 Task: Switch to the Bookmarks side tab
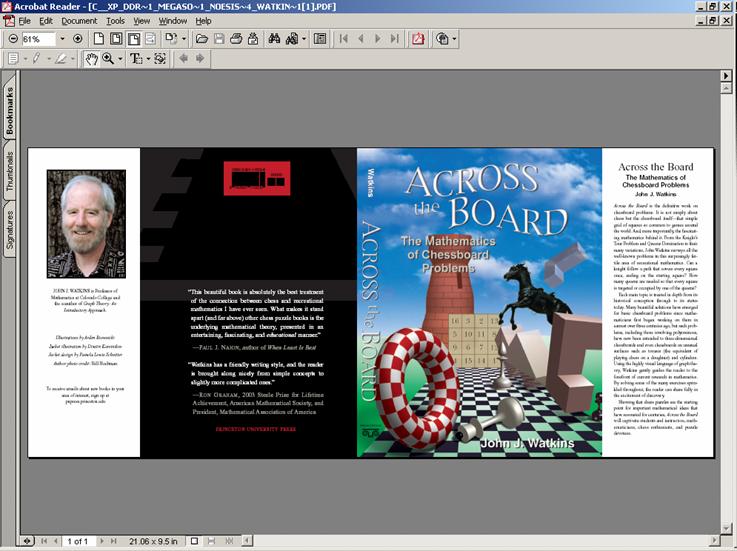point(10,111)
